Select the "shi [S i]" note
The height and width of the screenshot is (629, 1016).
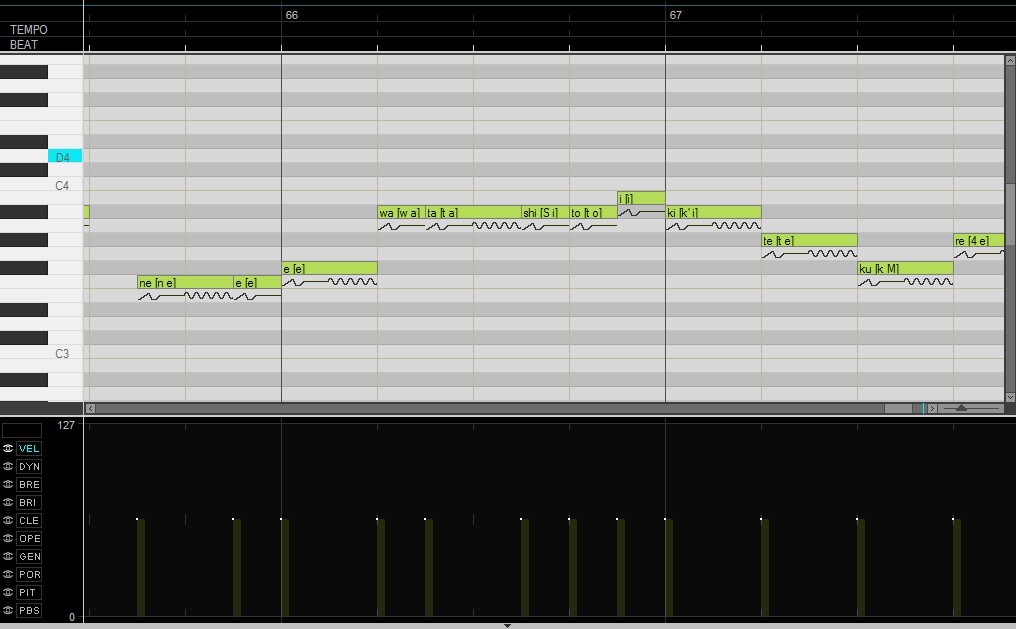pyautogui.click(x=545, y=212)
